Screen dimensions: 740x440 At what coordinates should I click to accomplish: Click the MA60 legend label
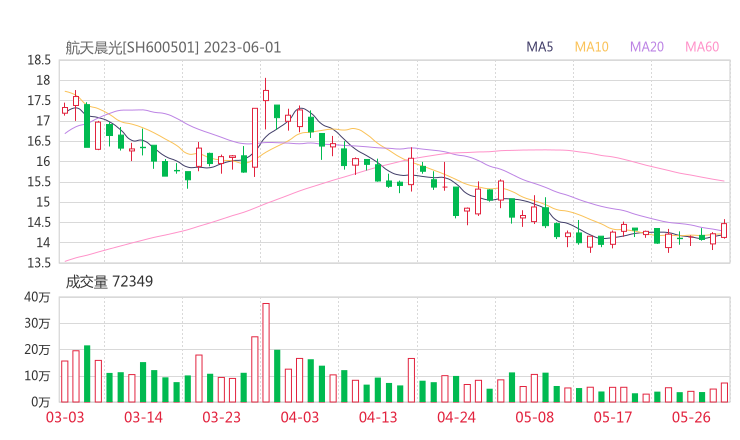click(x=702, y=47)
